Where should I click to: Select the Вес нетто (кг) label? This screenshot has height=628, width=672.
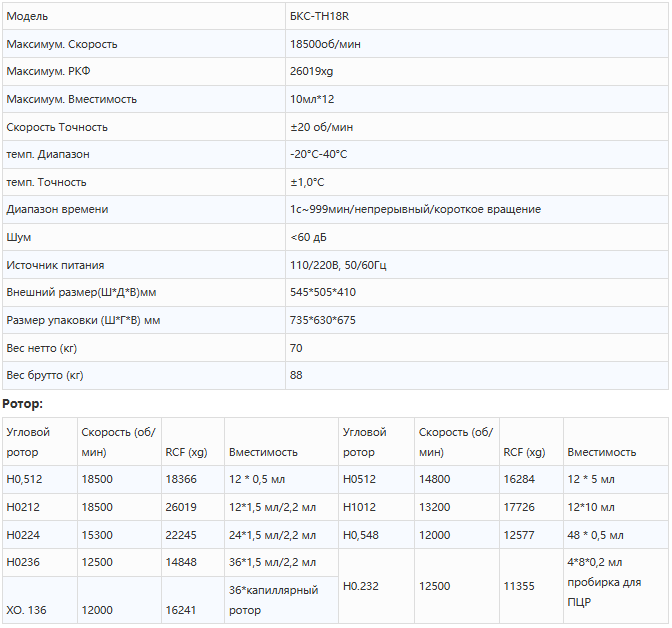[x=41, y=348]
